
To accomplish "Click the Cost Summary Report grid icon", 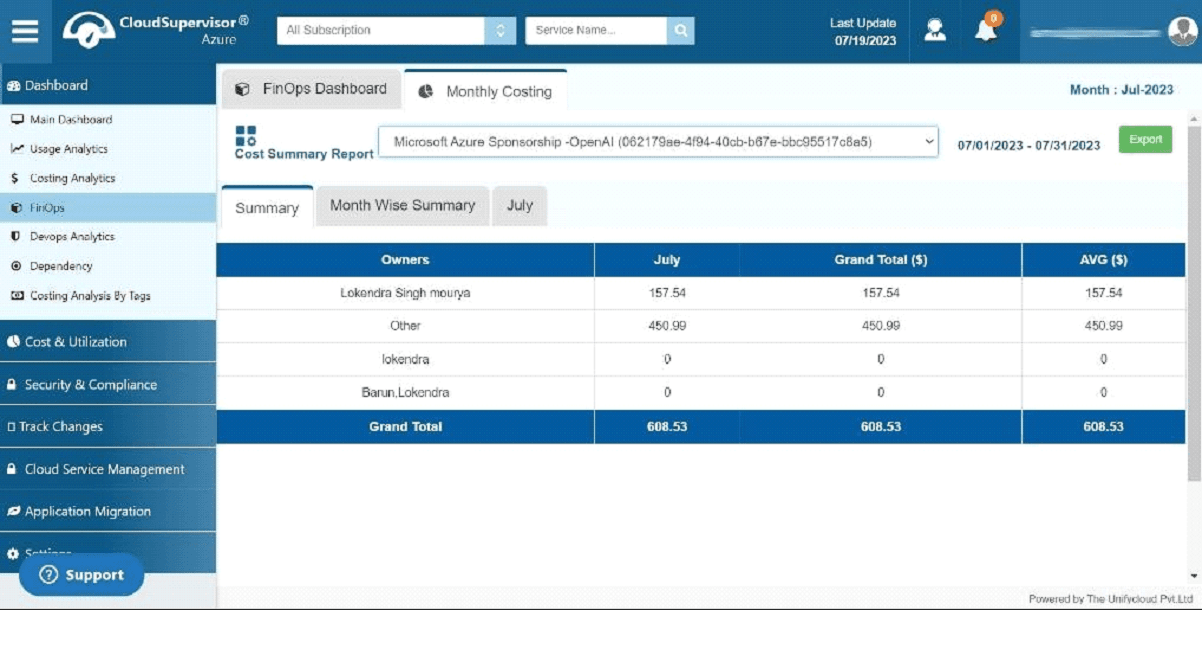I will [x=246, y=136].
